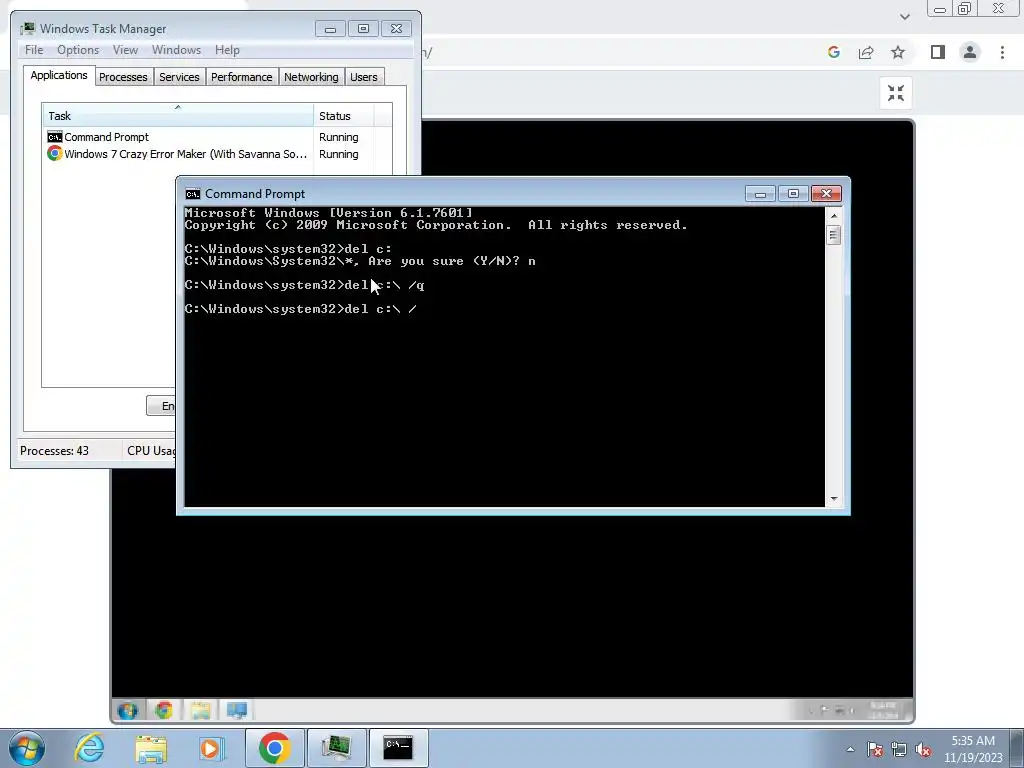Expand Chrome tab search chevron
Image resolution: width=1024 pixels, height=768 pixels.
pyautogui.click(x=904, y=17)
